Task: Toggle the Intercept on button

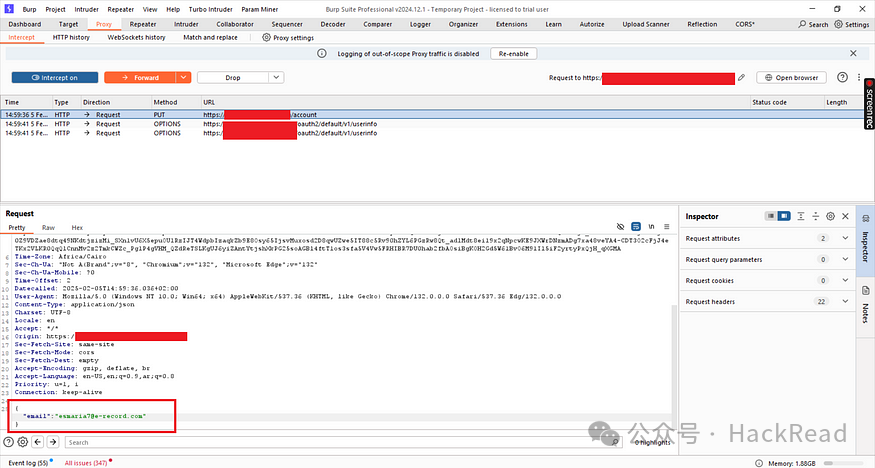Action: (55, 78)
